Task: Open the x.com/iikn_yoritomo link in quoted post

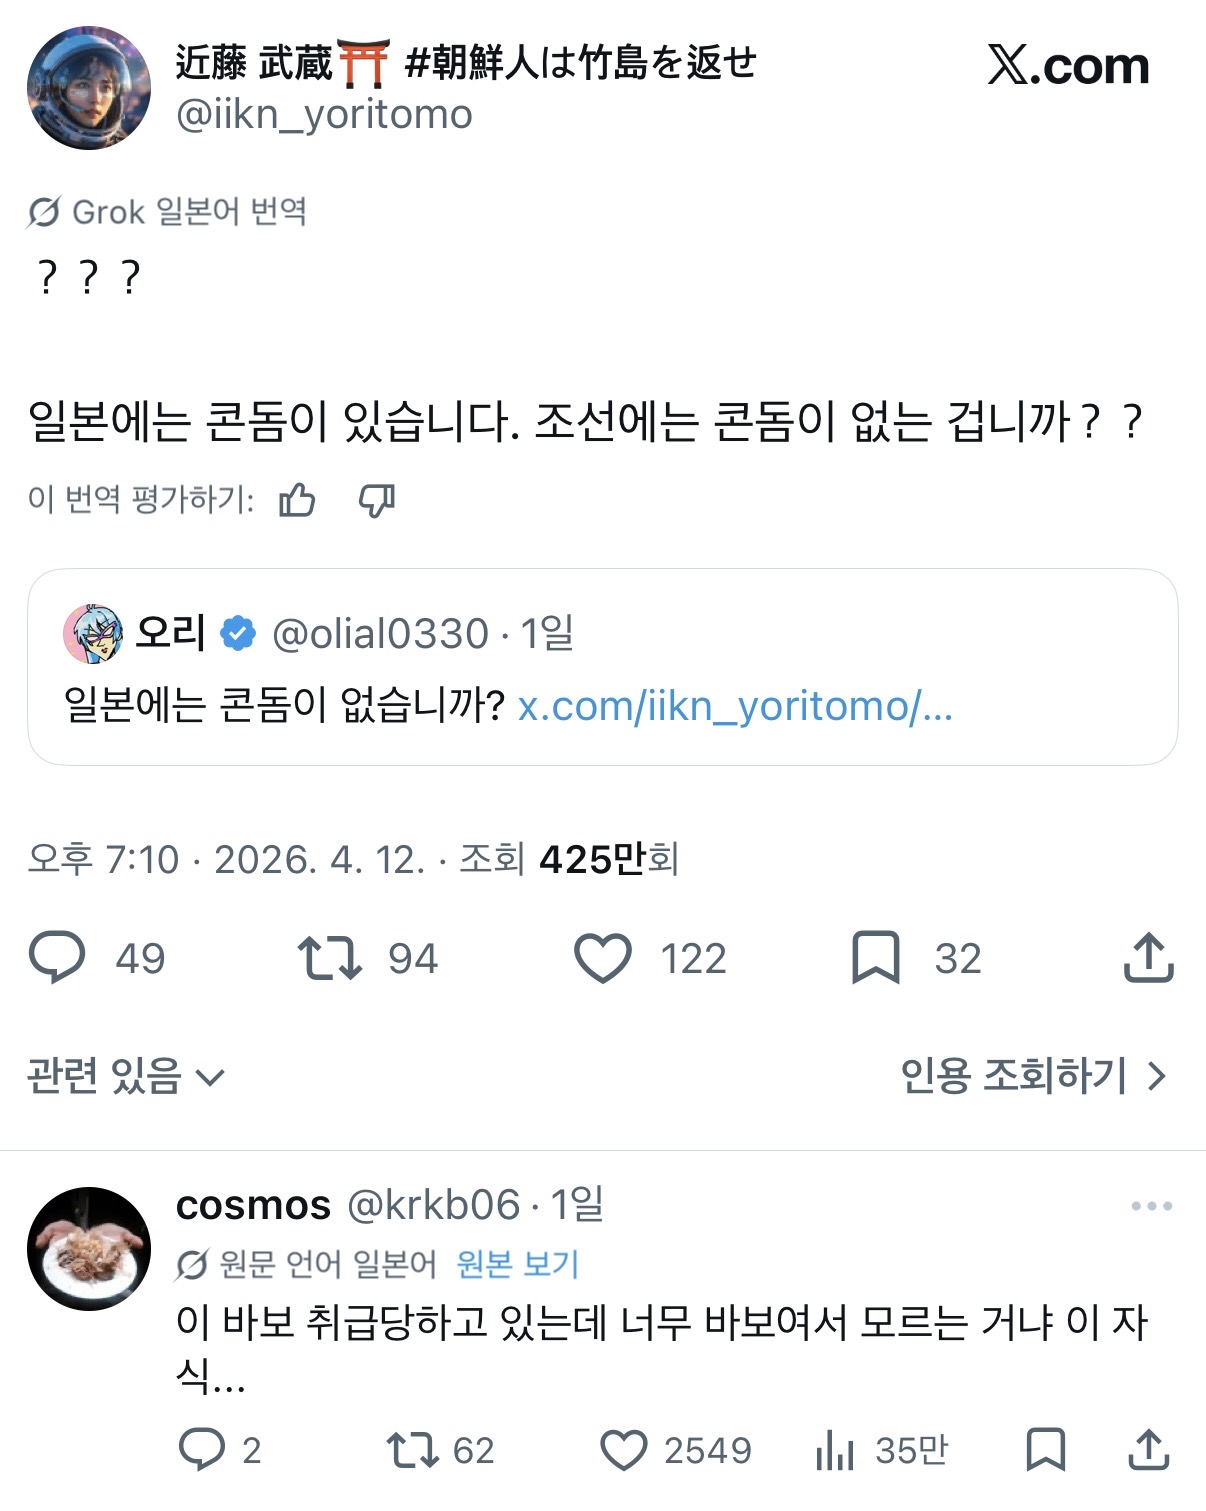Action: click(735, 706)
